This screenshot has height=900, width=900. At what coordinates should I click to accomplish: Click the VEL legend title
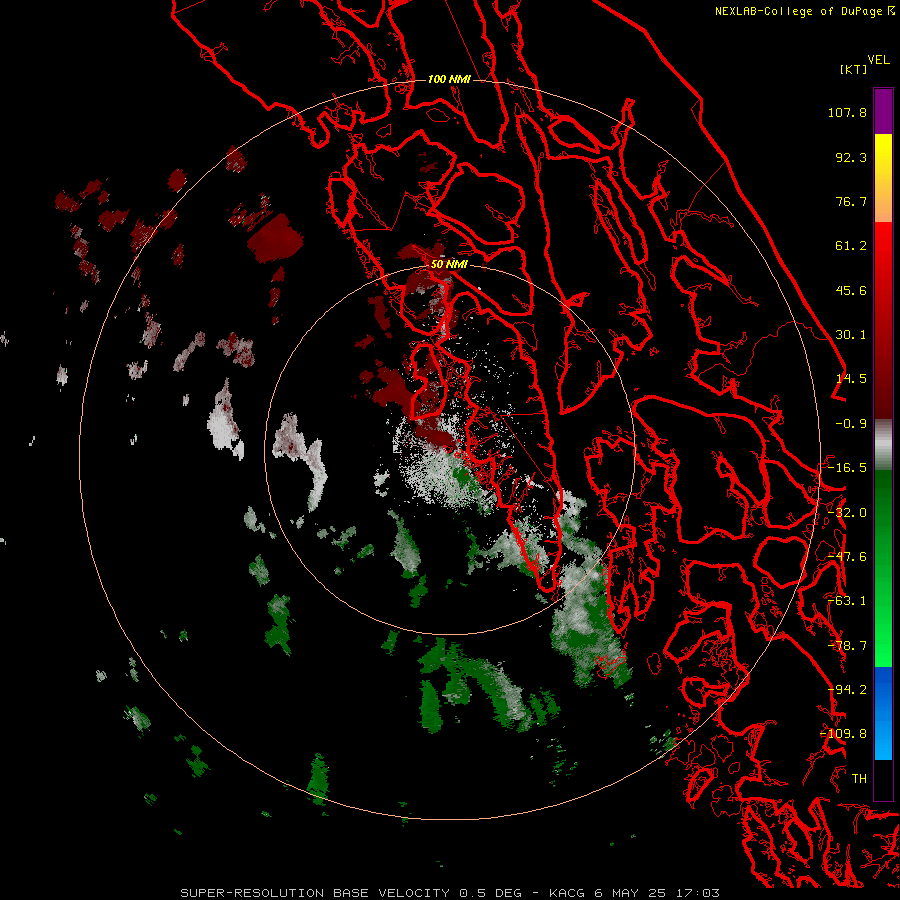tap(878, 60)
